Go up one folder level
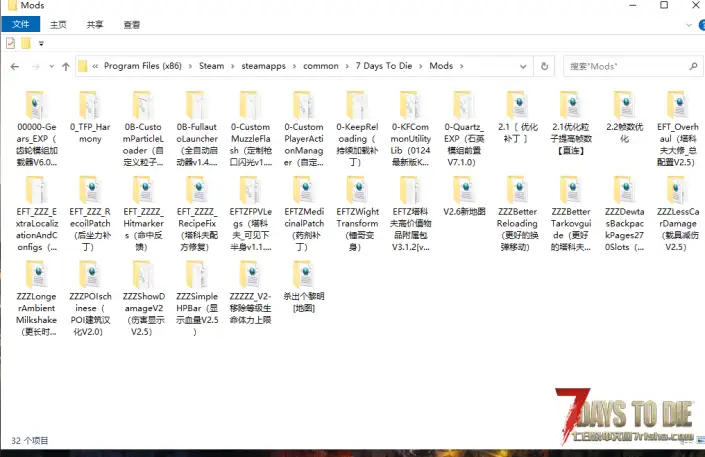The width and height of the screenshot is (705, 457). tap(66, 67)
